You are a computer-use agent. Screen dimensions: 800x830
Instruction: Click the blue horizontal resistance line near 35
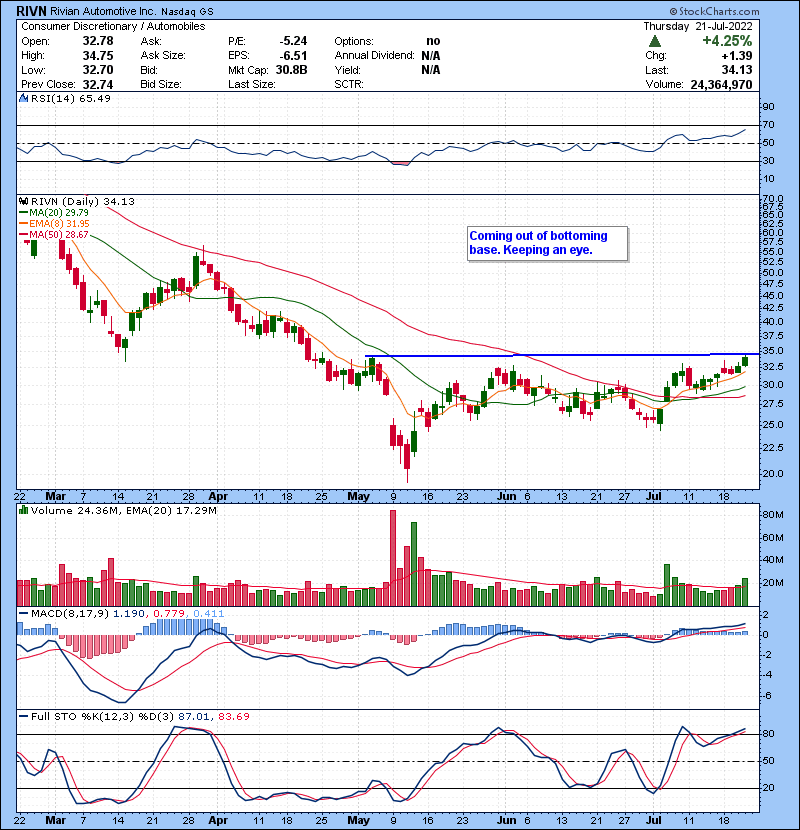point(562,355)
